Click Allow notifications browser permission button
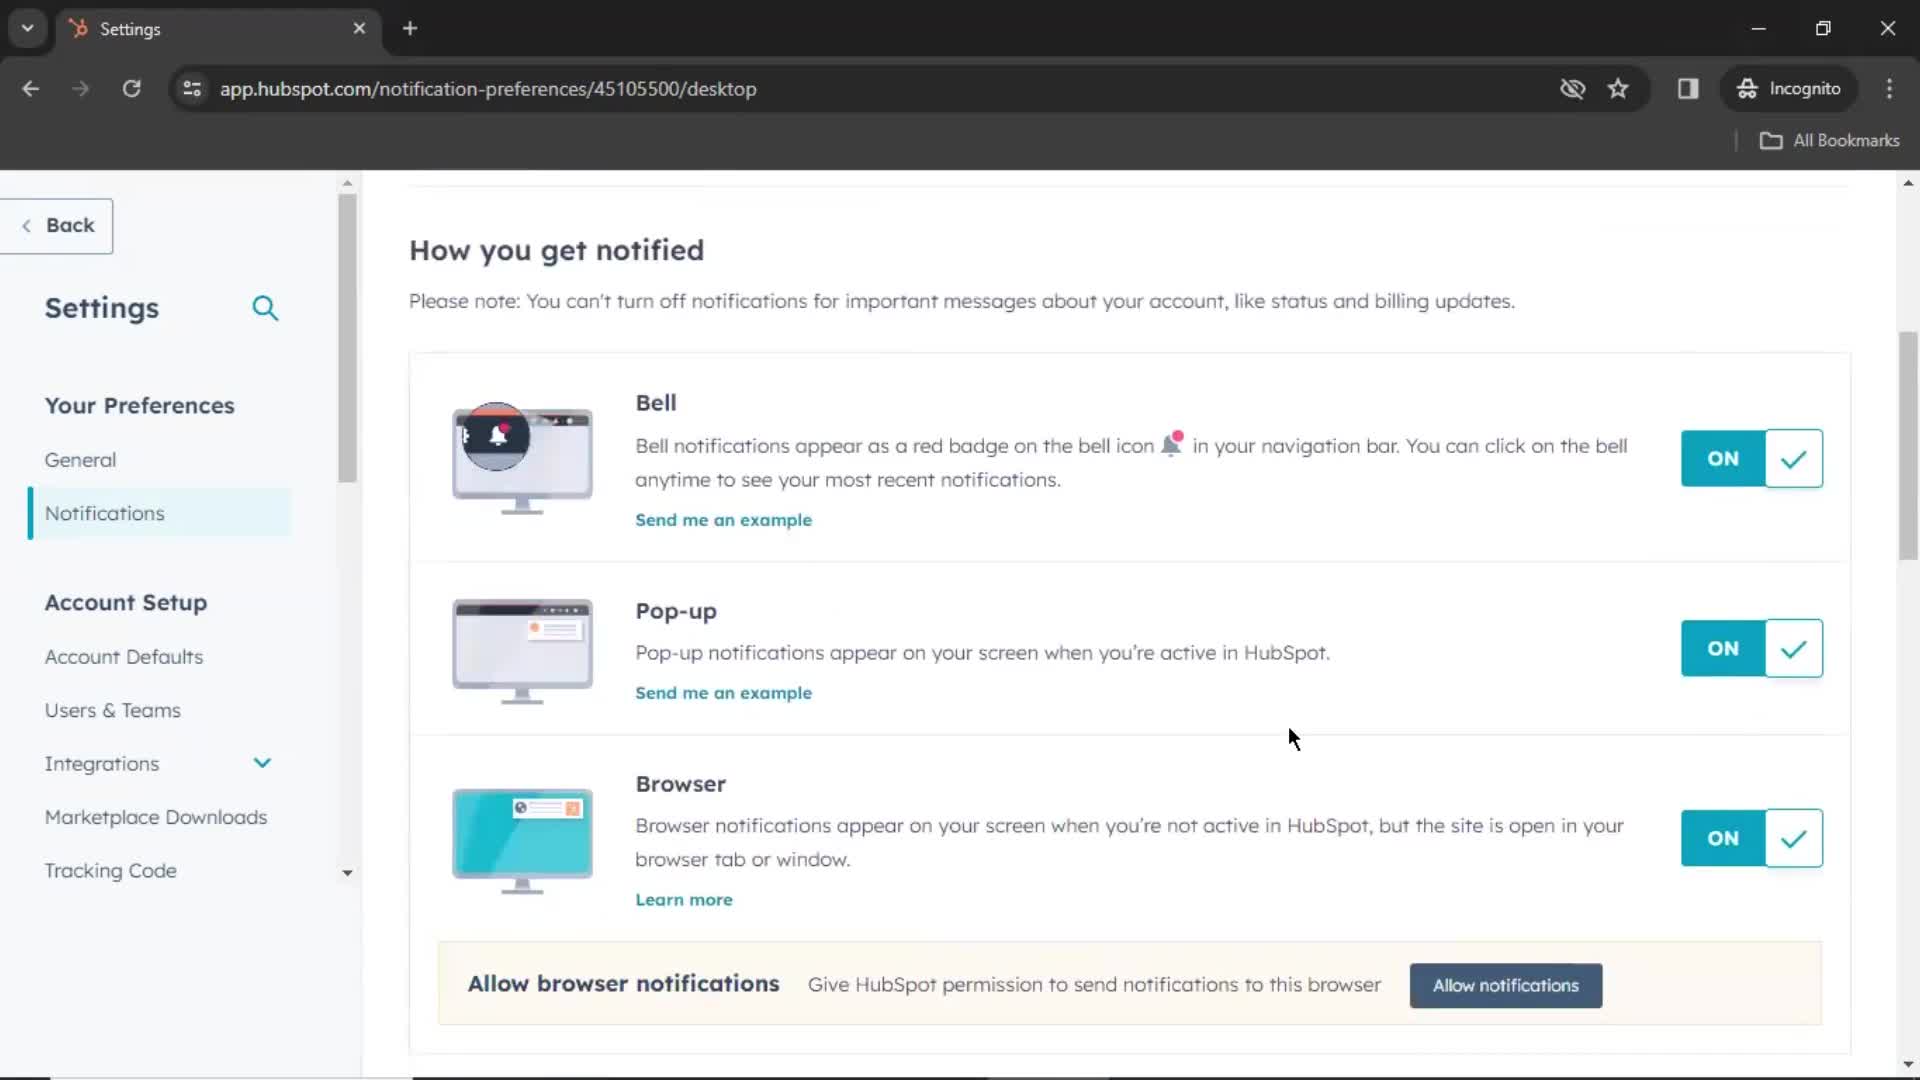Viewport: 1920px width, 1080px height. [1506, 985]
